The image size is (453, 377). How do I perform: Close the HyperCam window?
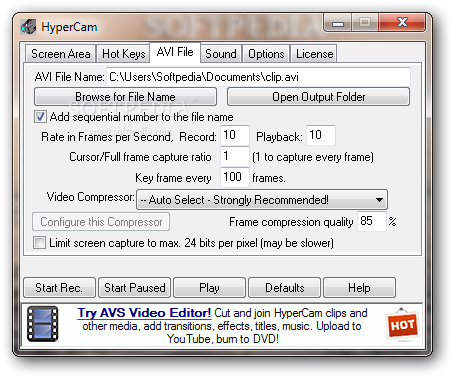(402, 23)
